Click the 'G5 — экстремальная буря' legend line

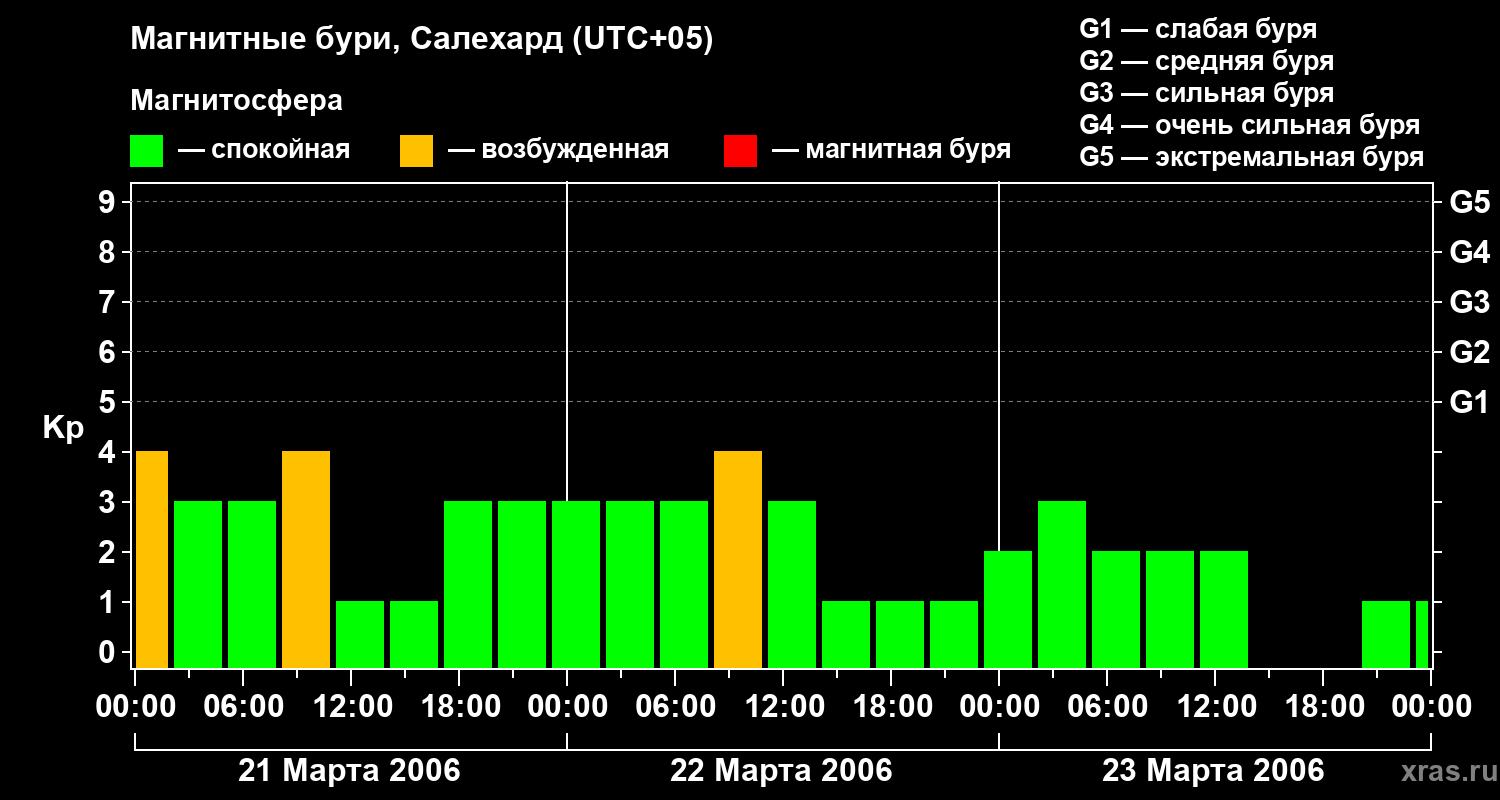point(1251,157)
